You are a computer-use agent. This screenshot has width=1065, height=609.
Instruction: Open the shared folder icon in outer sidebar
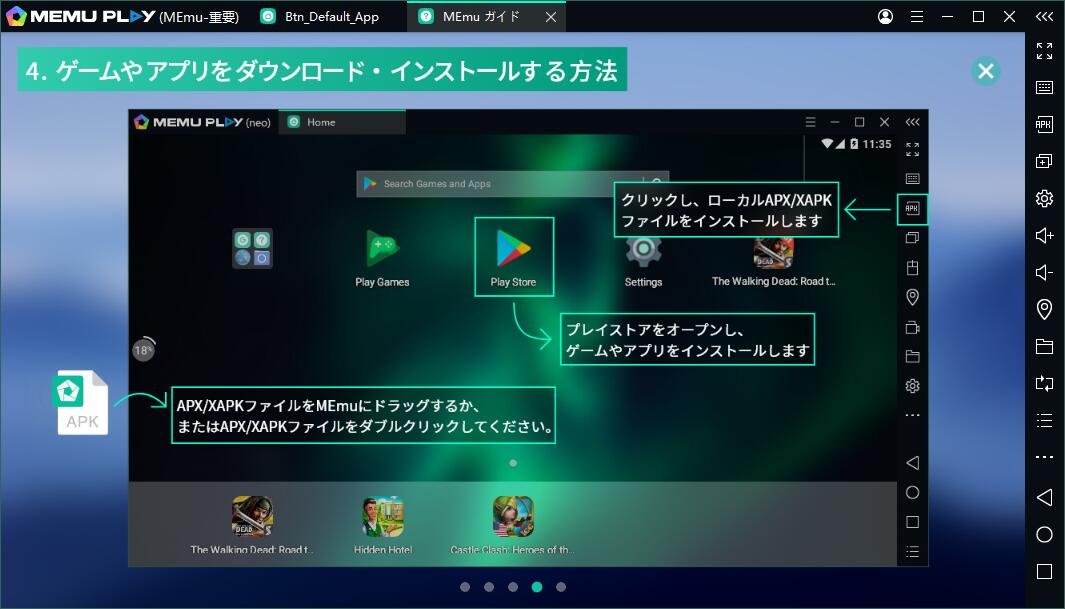click(1044, 347)
